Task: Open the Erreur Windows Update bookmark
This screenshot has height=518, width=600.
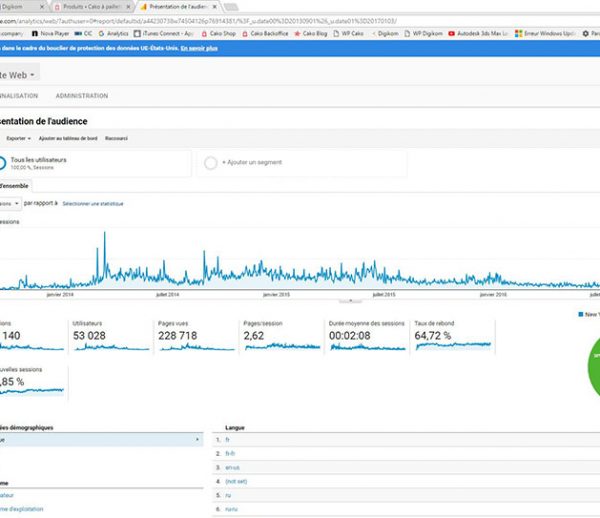Action: click(545, 34)
